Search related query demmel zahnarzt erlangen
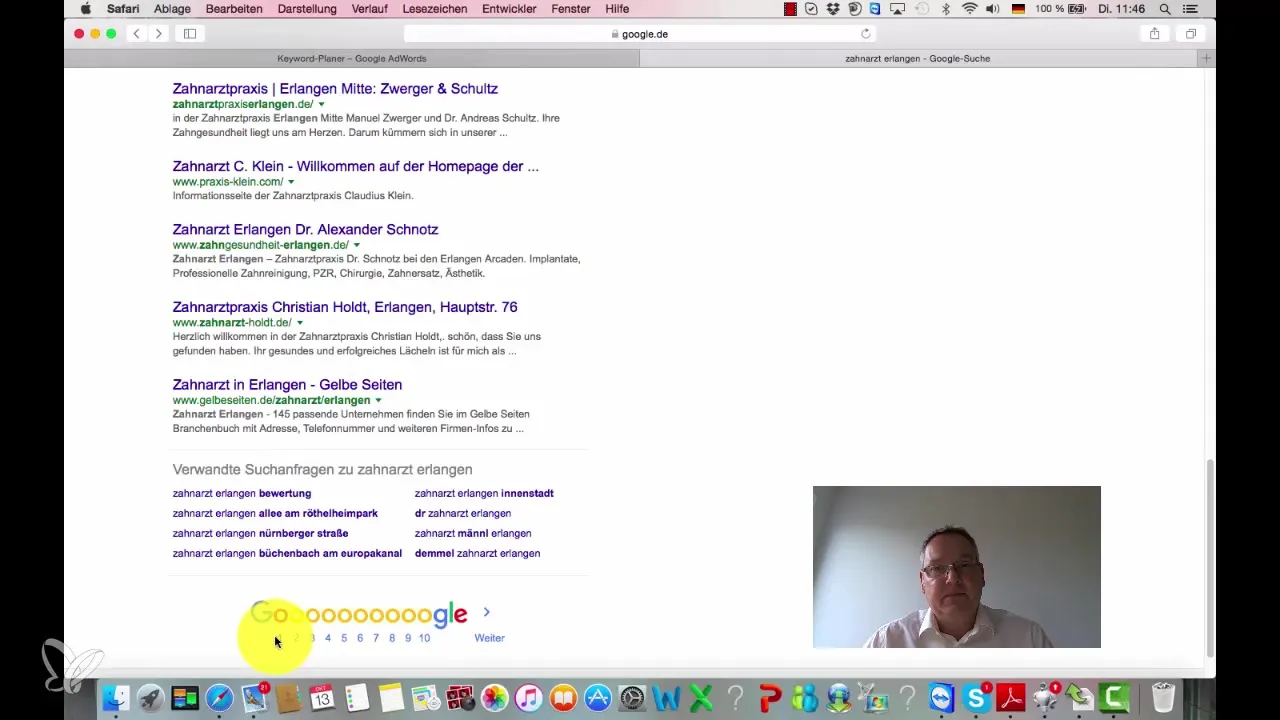The image size is (1280, 720). click(477, 553)
